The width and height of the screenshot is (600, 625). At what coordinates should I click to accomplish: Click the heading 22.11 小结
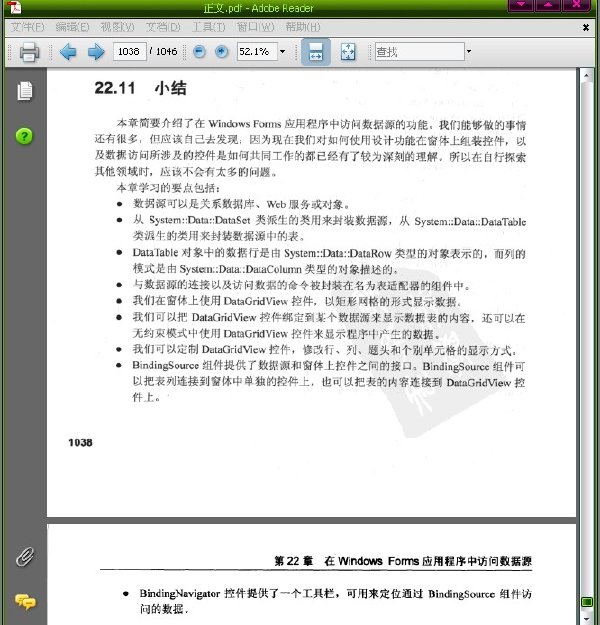[140, 88]
